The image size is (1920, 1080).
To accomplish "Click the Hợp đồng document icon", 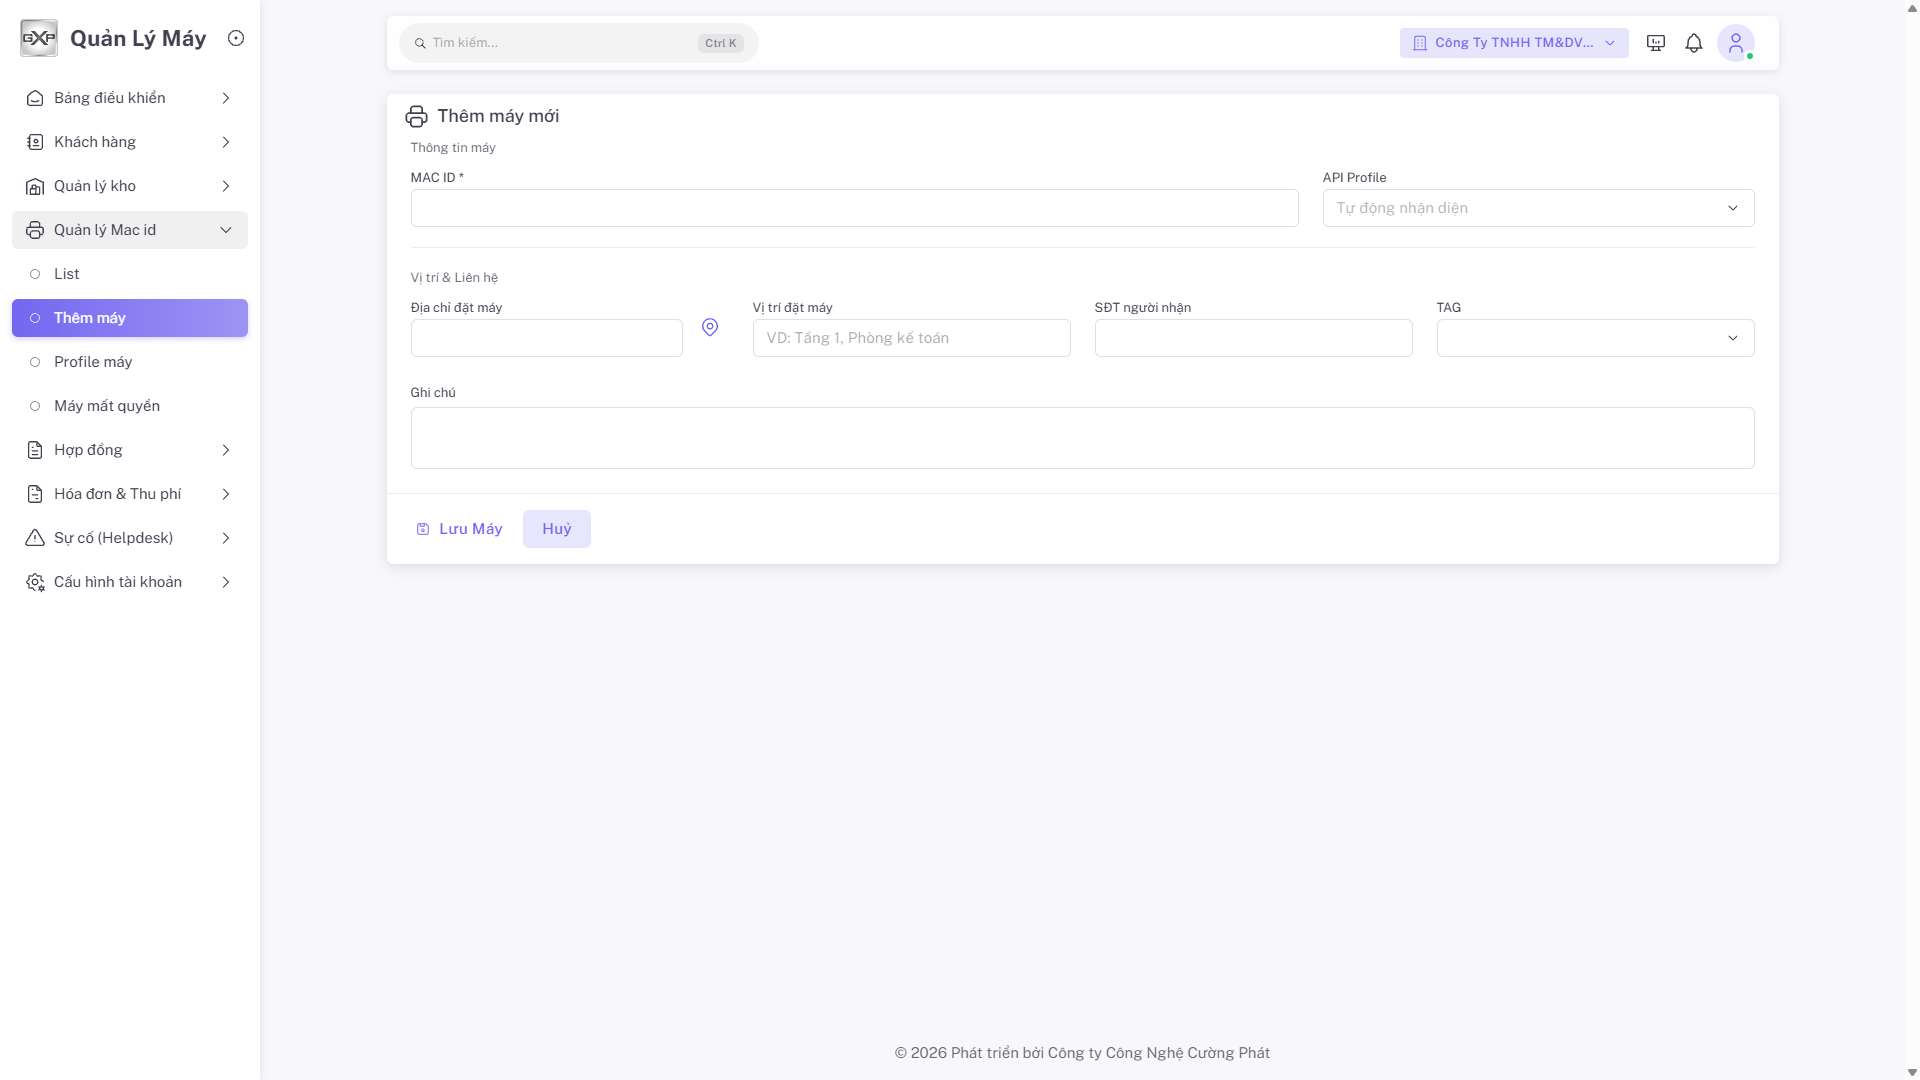I will point(35,450).
